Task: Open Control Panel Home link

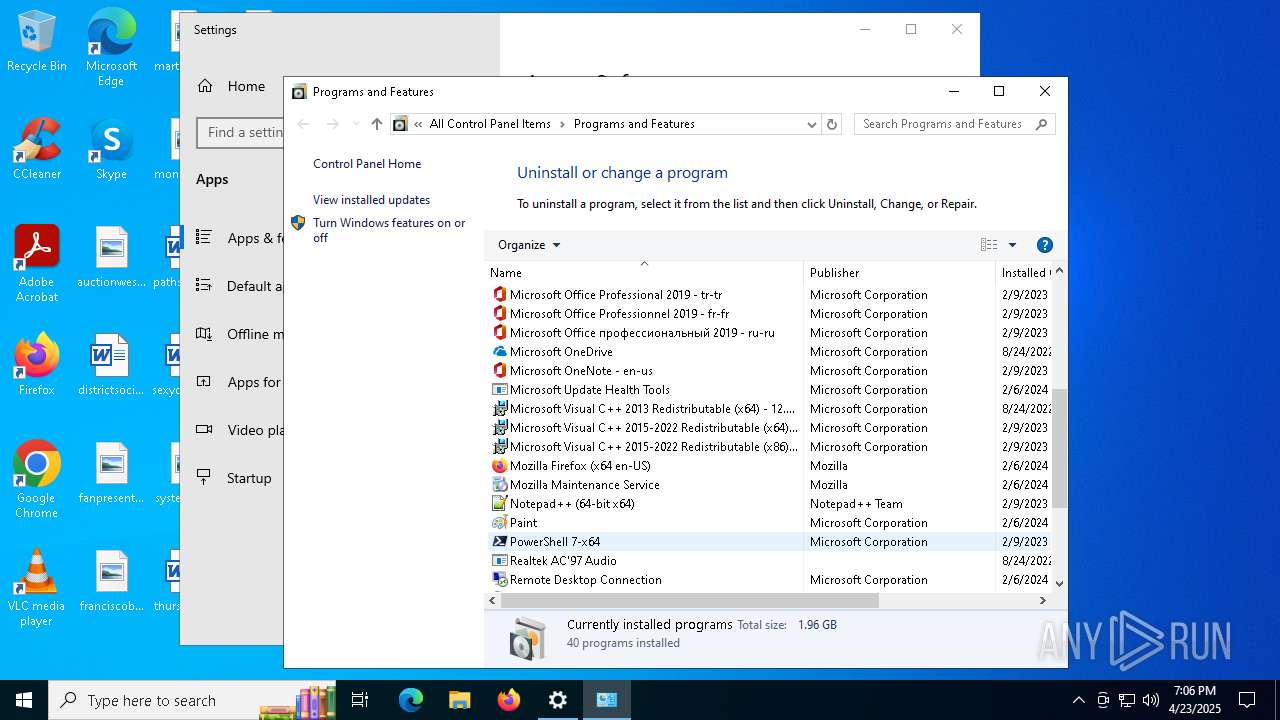Action: tap(367, 164)
